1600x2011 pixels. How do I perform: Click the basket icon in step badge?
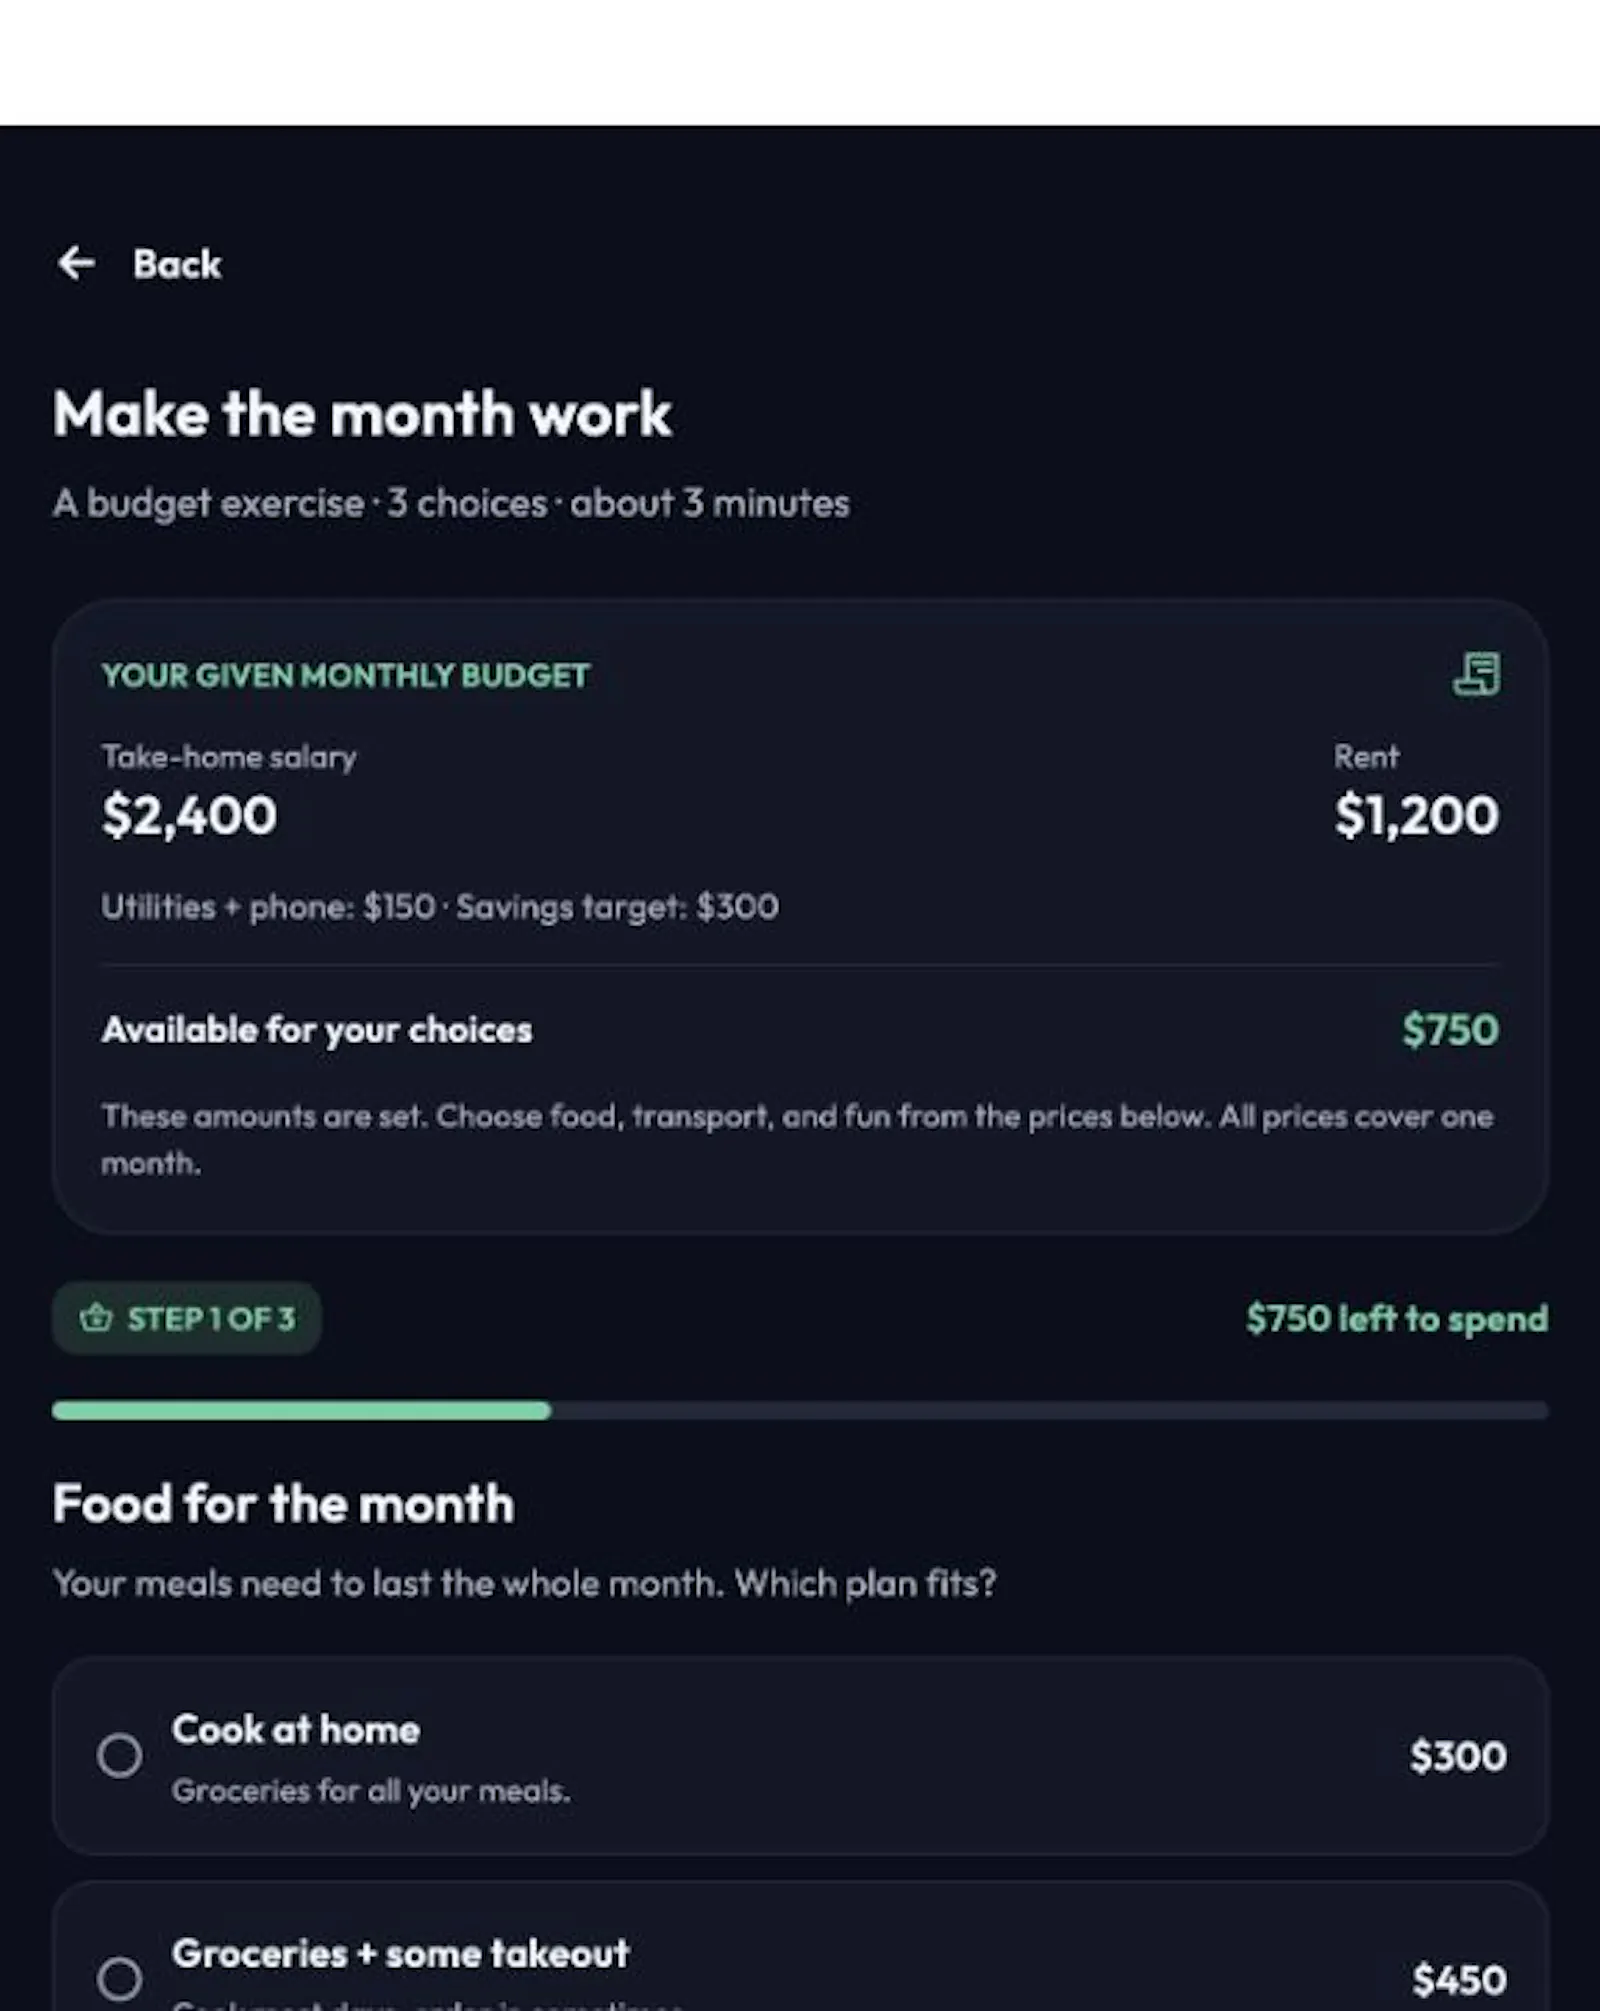(96, 1318)
